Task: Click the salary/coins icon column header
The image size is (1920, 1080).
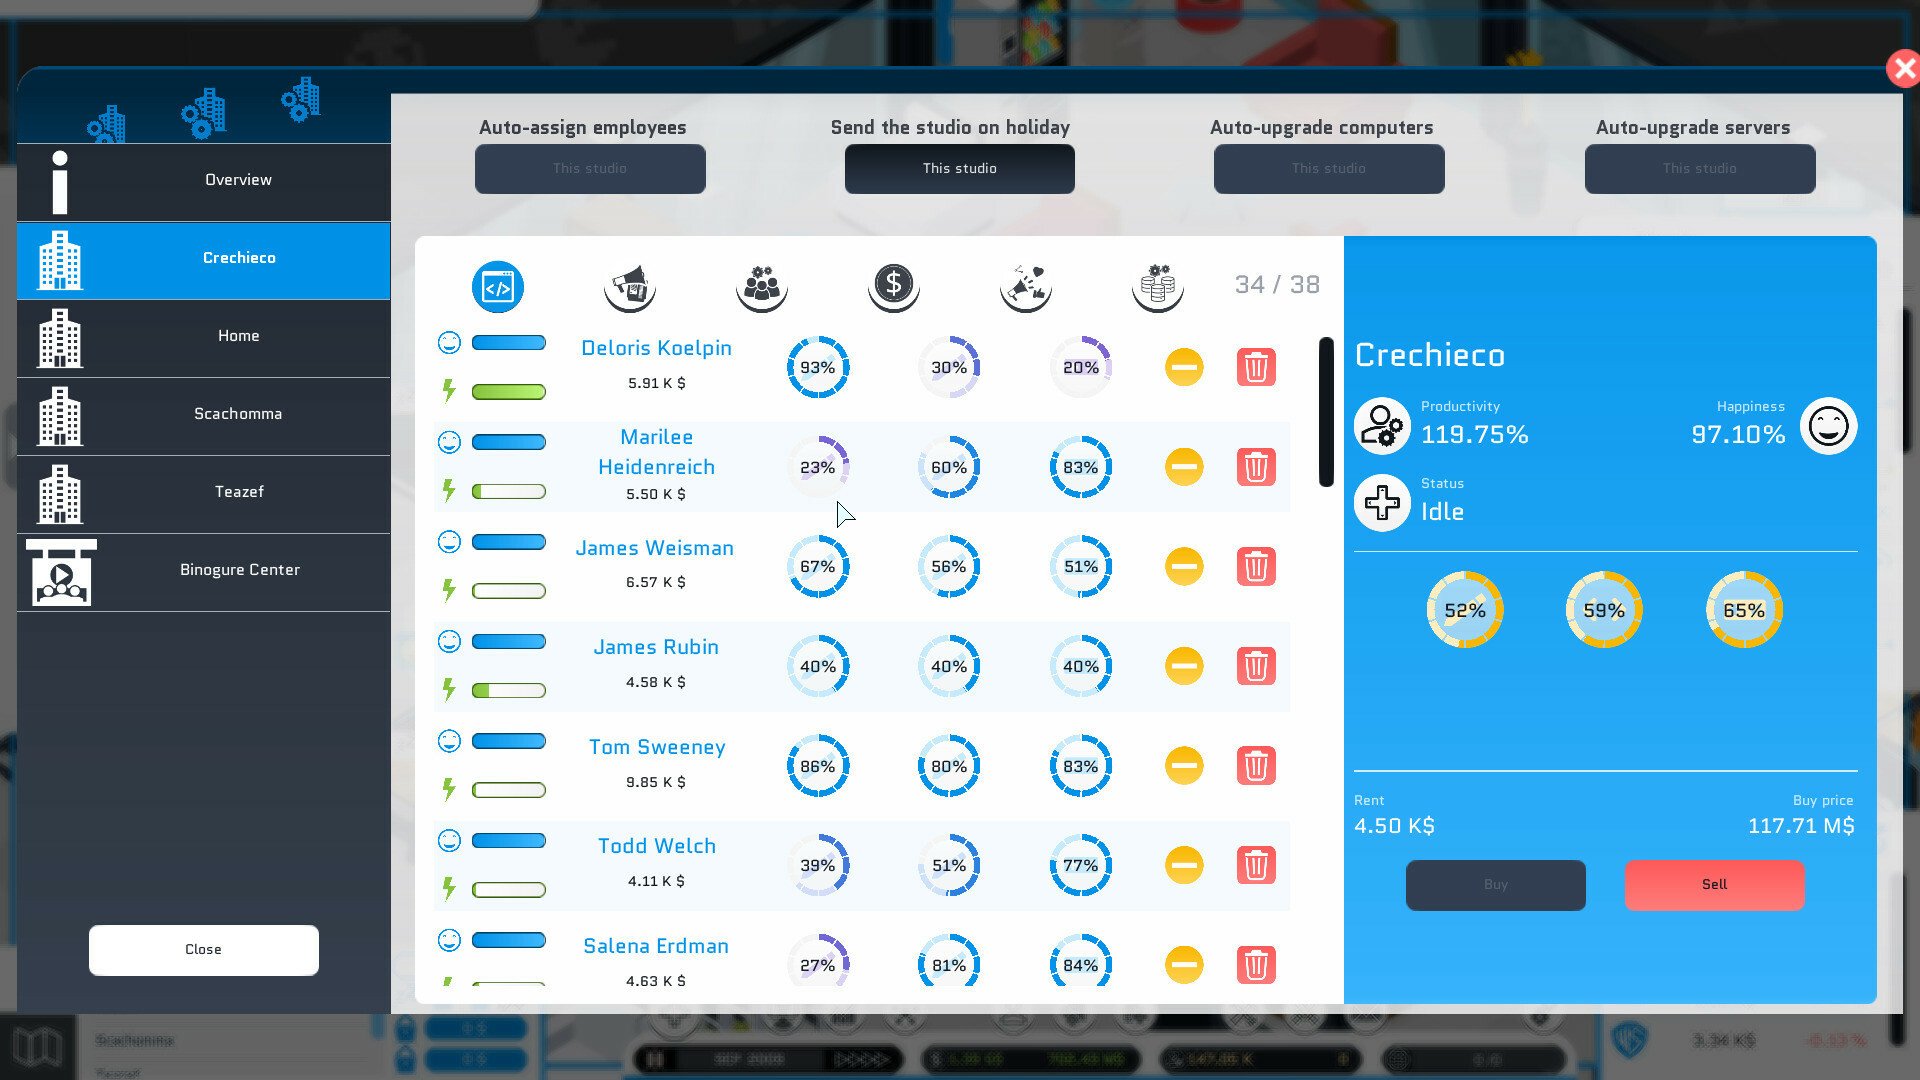Action: [x=894, y=286]
